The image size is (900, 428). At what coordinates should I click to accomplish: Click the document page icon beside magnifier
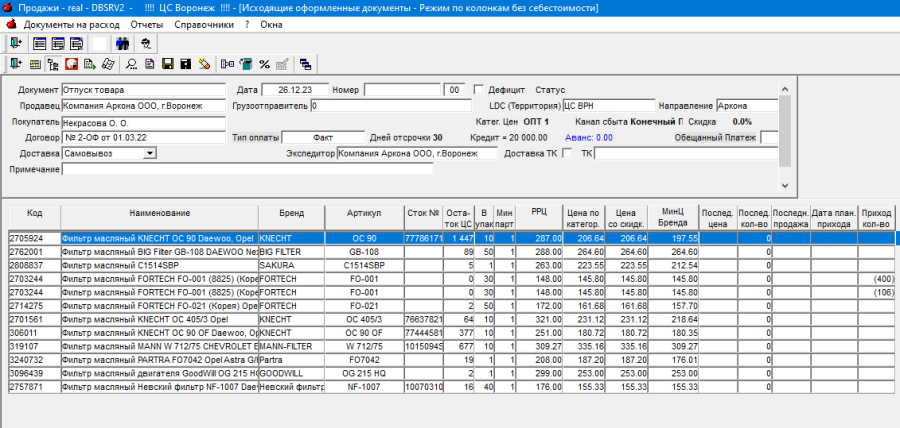click(150, 64)
